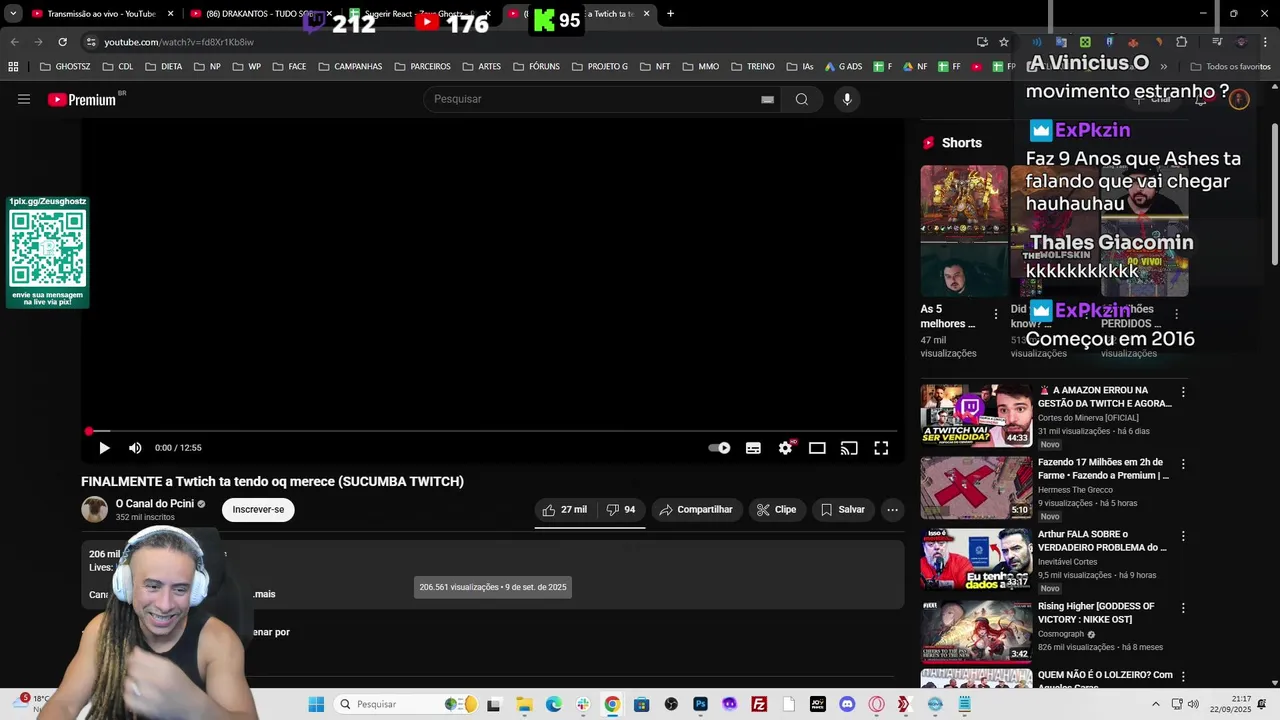The image size is (1280, 720).
Task: Open the DIETA bookmarks folder
Action: point(163,67)
